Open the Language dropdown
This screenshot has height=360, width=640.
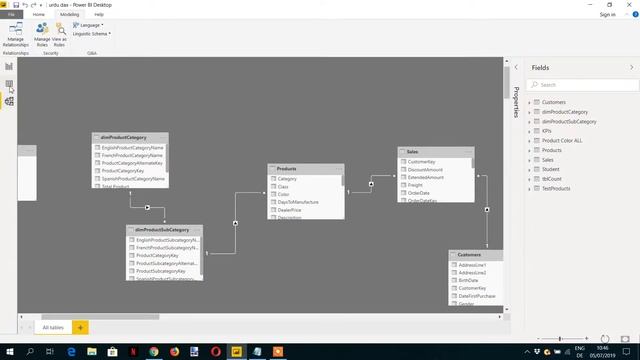pos(88,25)
